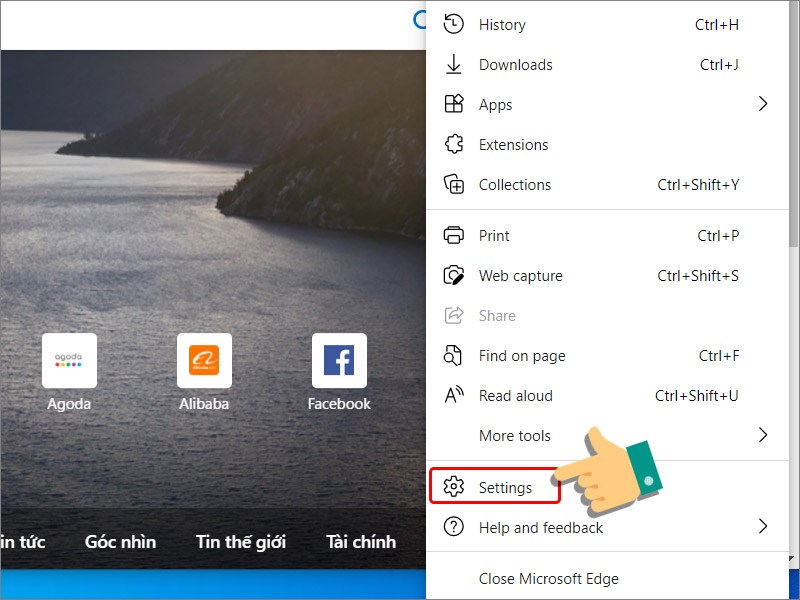Image resolution: width=800 pixels, height=600 pixels.
Task: Open the Tin thế giới news tab
Action: pos(241,542)
